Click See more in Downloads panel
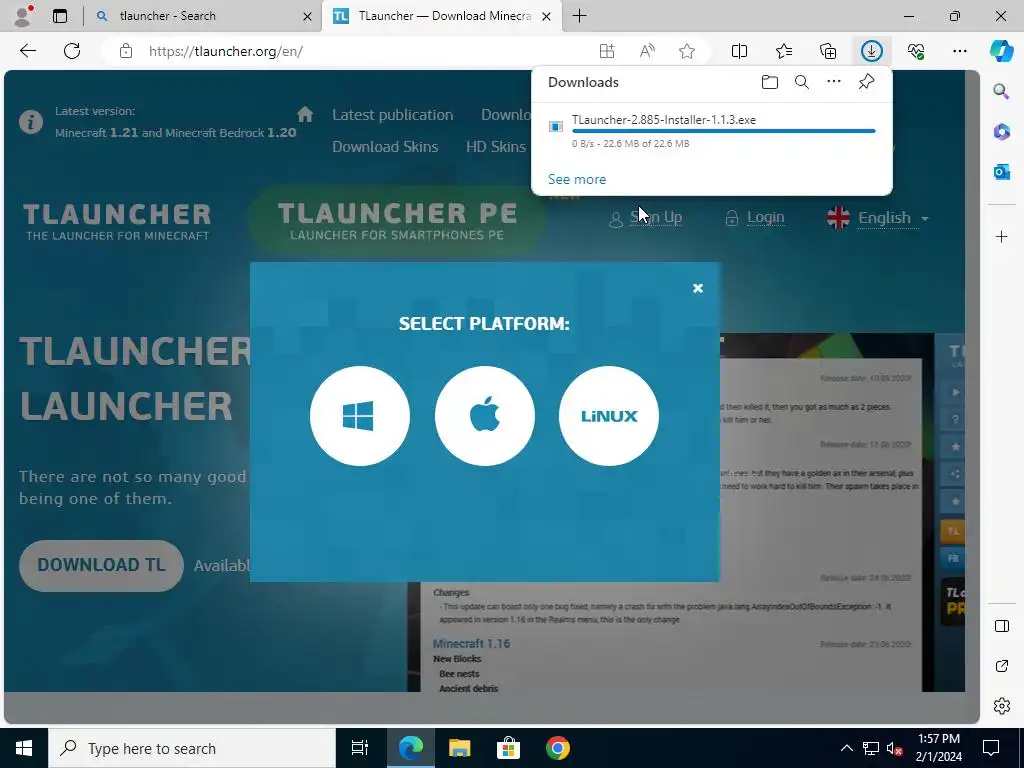This screenshot has width=1024, height=768. (577, 179)
